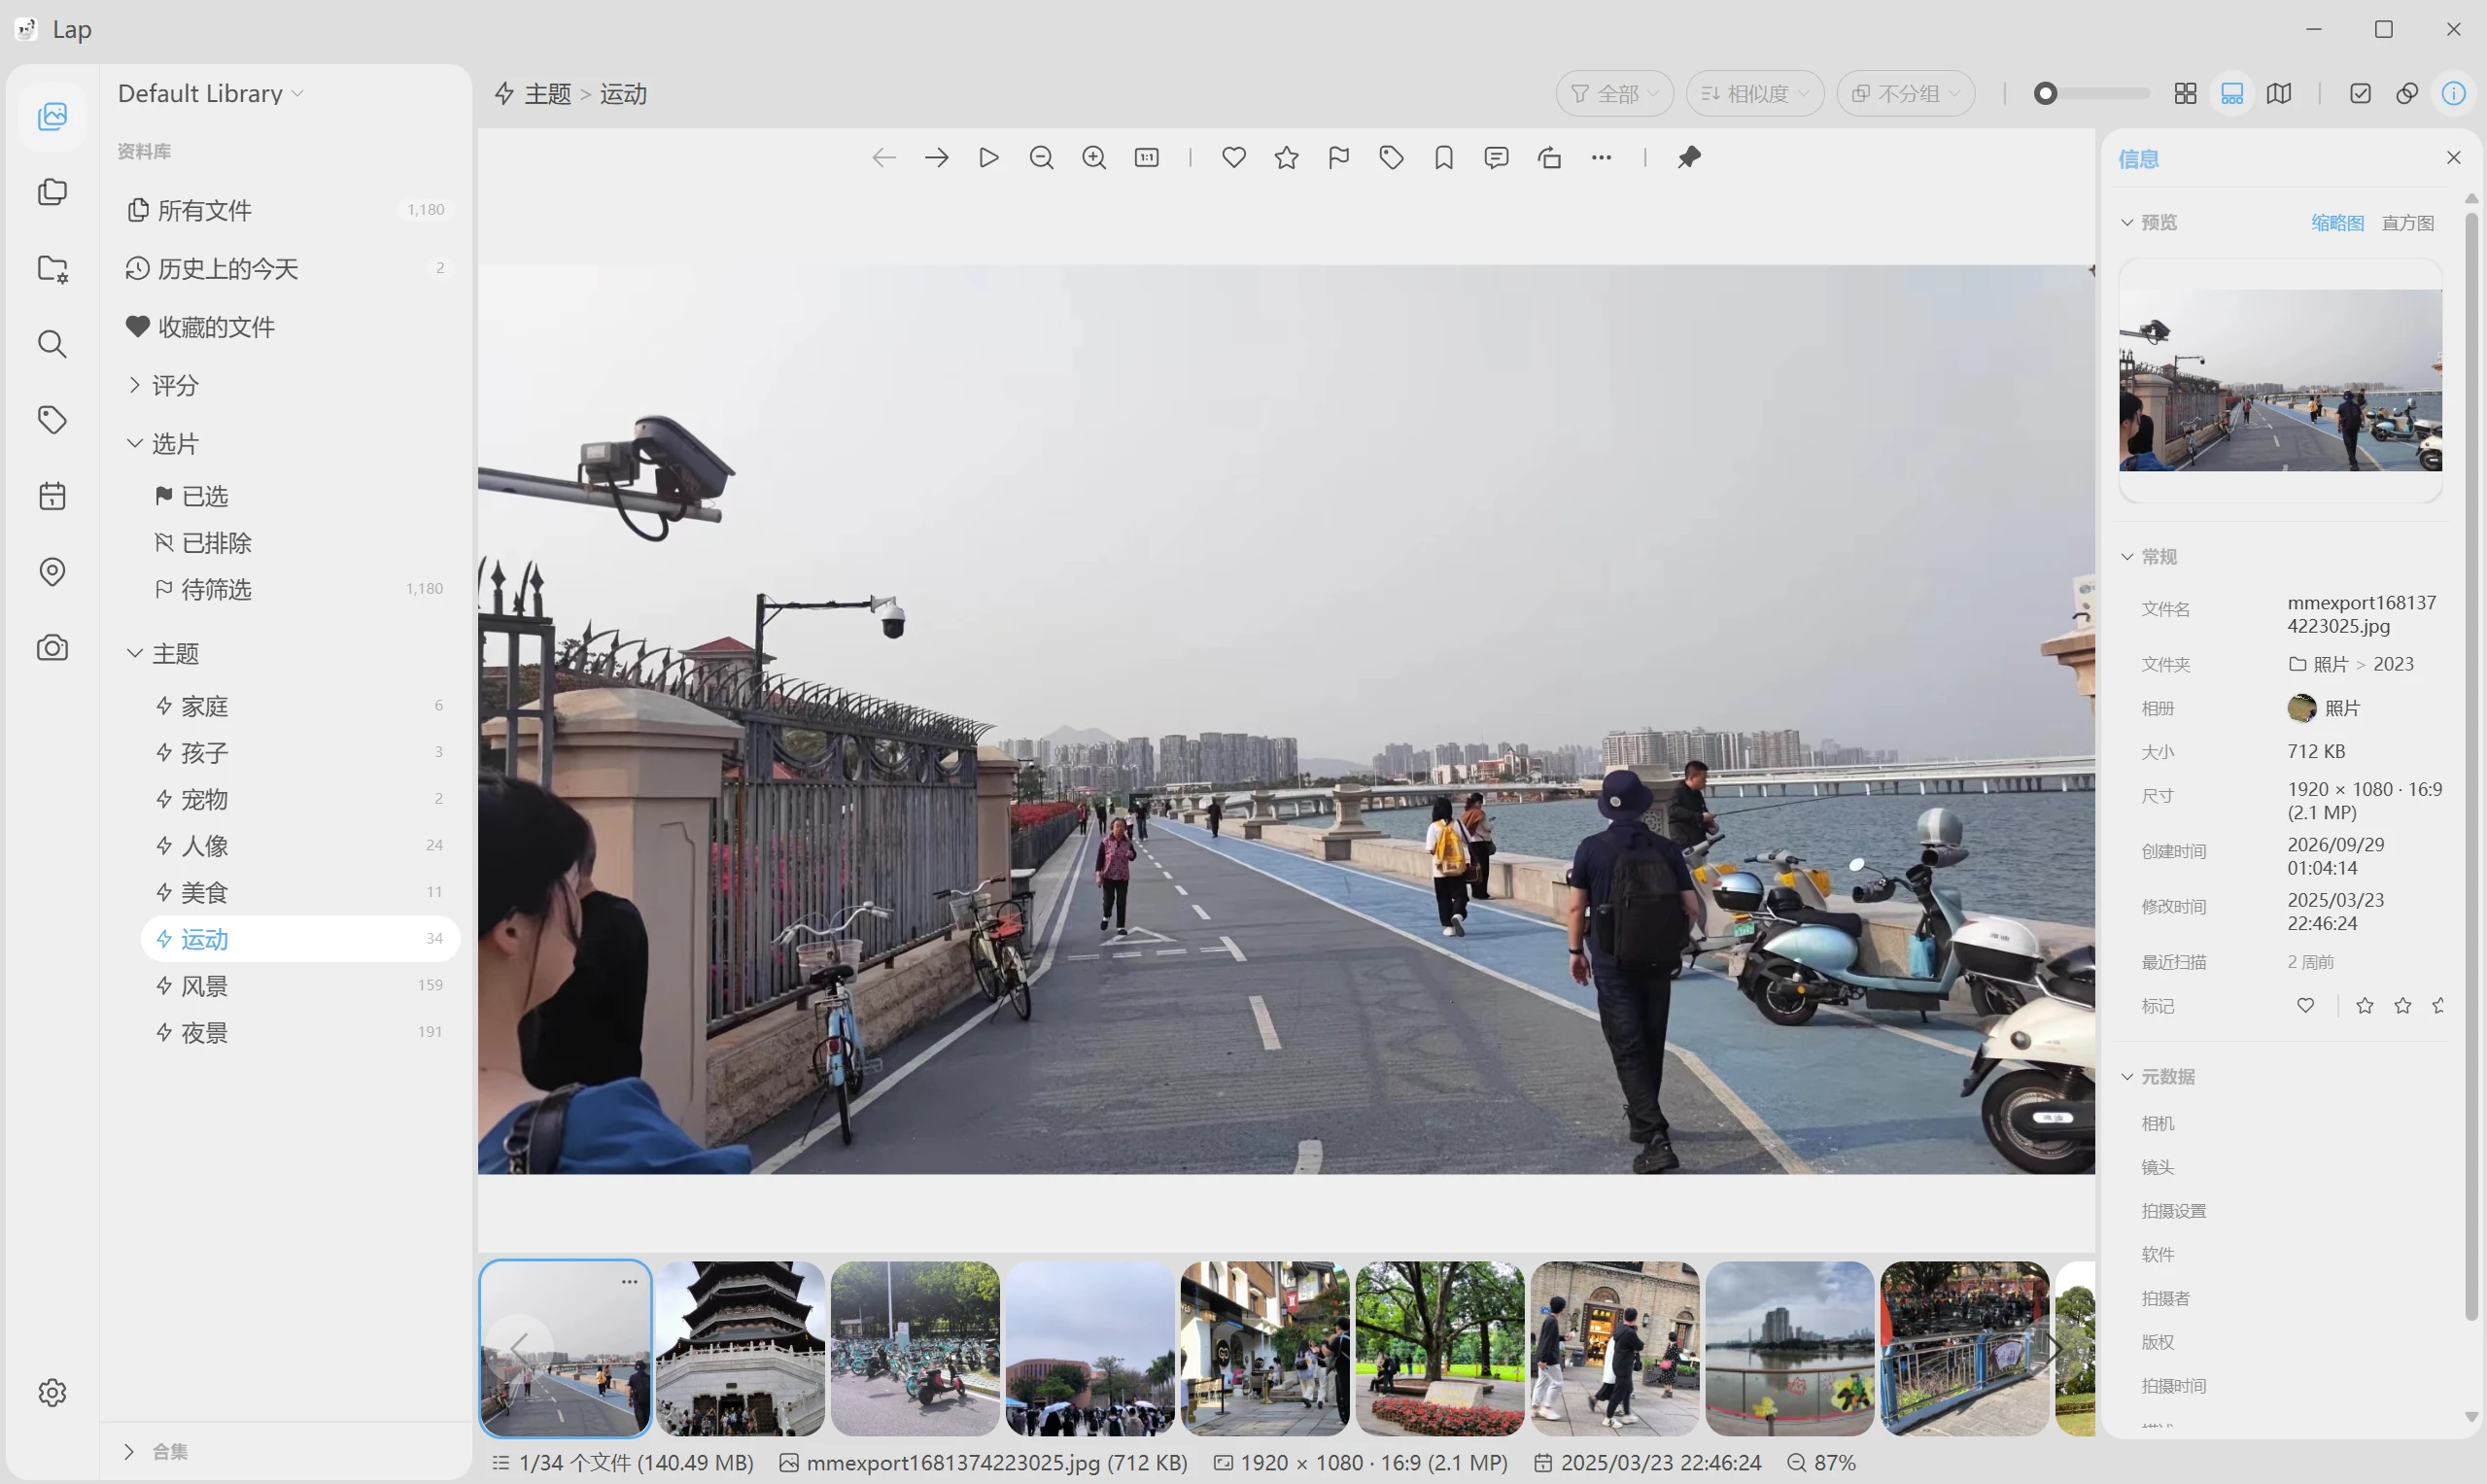Start slideshow with the play icon
Viewport: 2487px width, 1484px height.
[x=988, y=158]
